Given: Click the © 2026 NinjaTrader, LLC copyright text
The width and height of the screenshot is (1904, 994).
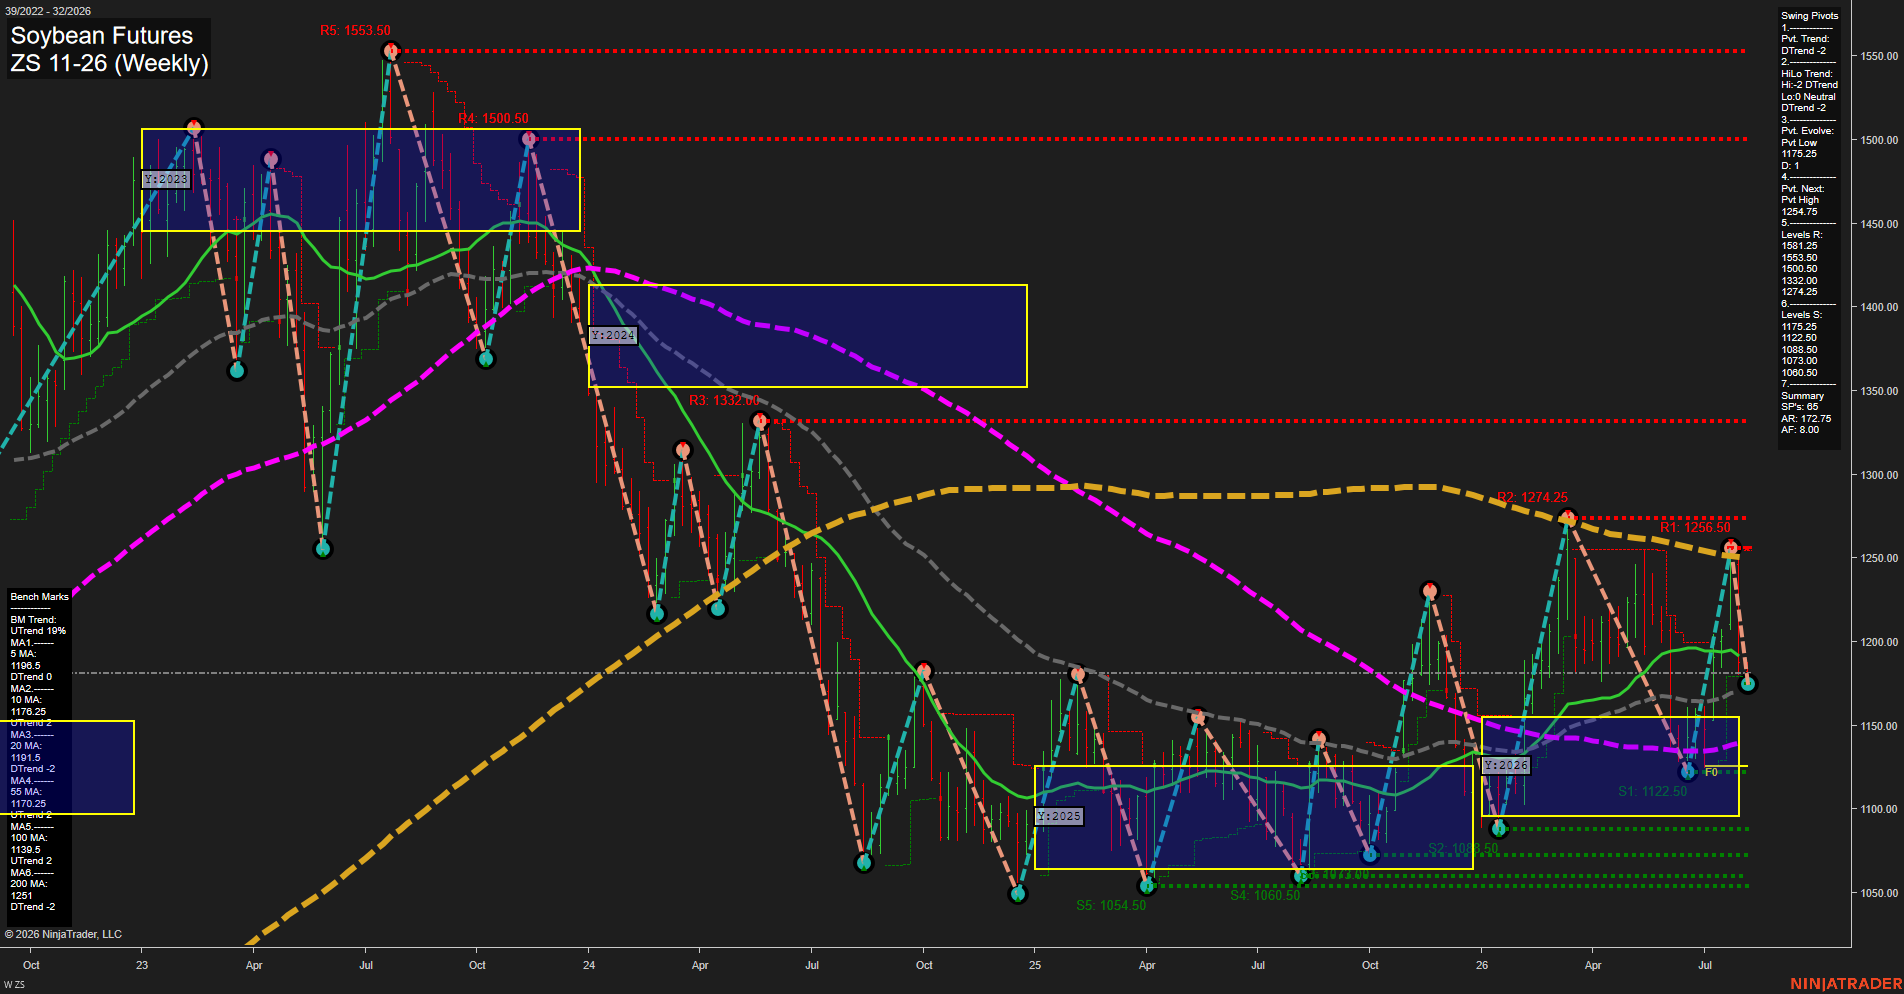Looking at the screenshot, I should (63, 934).
